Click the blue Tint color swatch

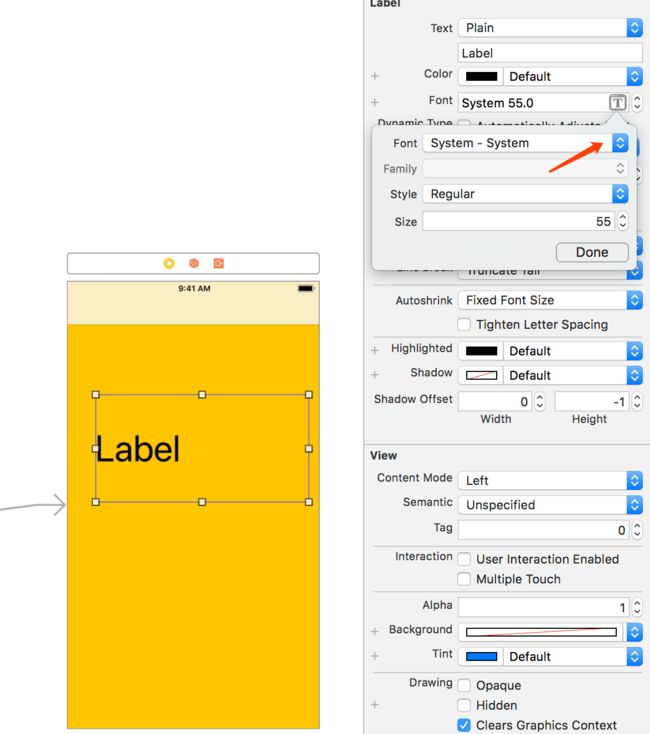pyautogui.click(x=481, y=656)
